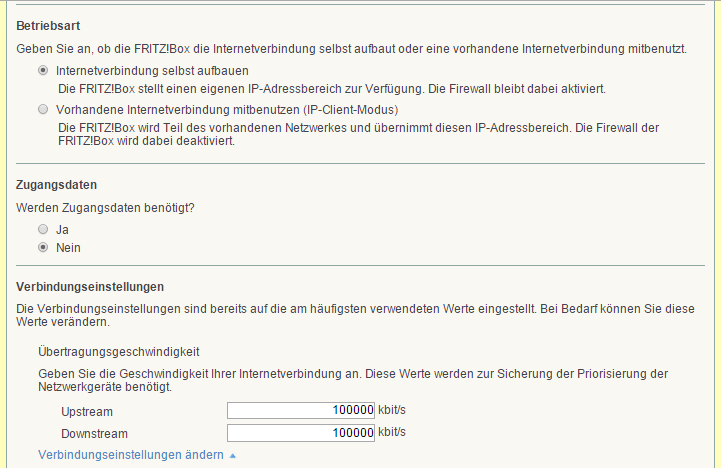The width and height of the screenshot is (721, 468).
Task: Focus the Downstream speed input field
Action: 300,432
